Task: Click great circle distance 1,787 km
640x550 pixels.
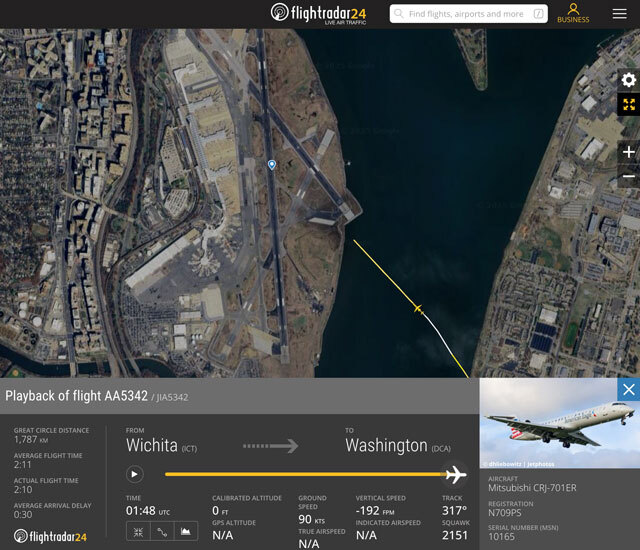Action: 31,439
